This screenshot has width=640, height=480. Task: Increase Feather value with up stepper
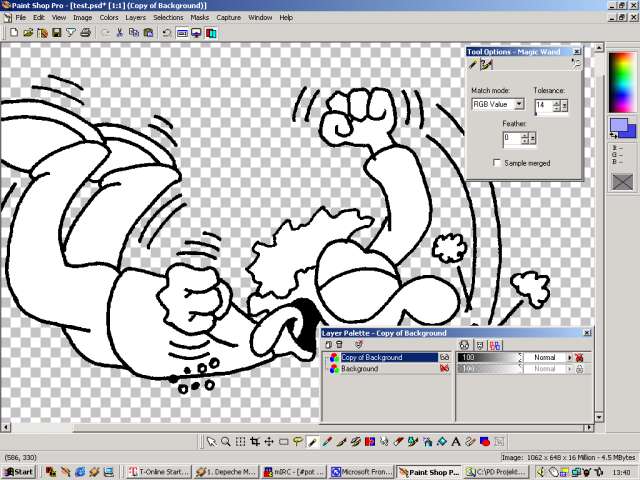525,136
